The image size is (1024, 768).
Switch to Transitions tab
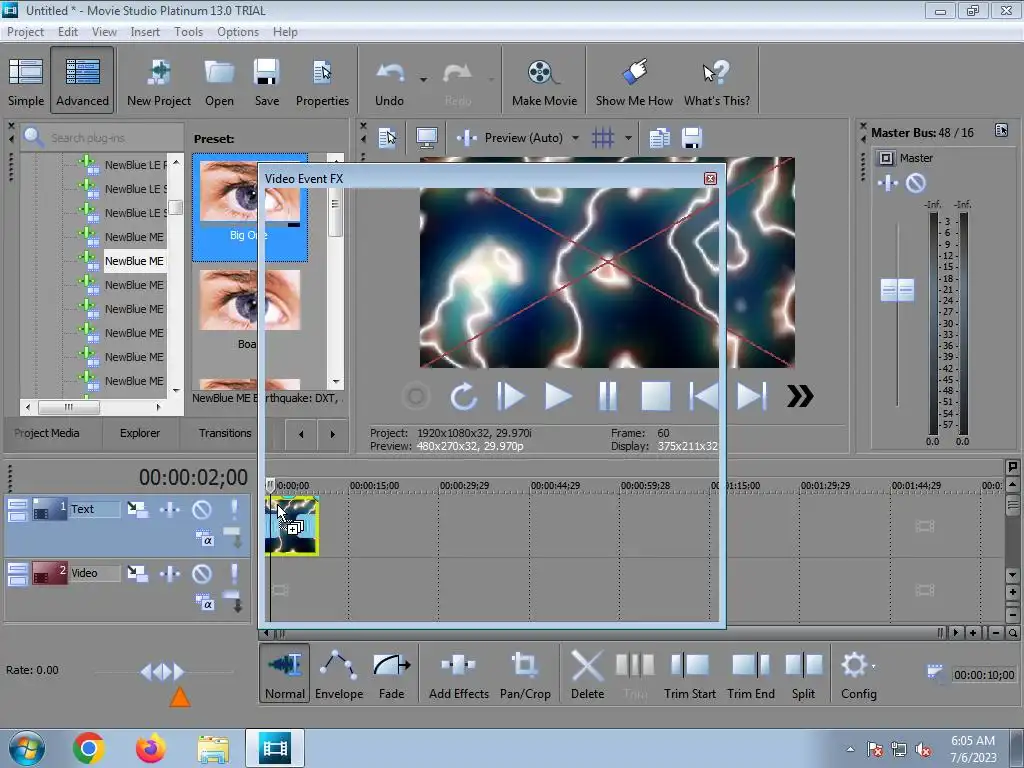point(225,433)
